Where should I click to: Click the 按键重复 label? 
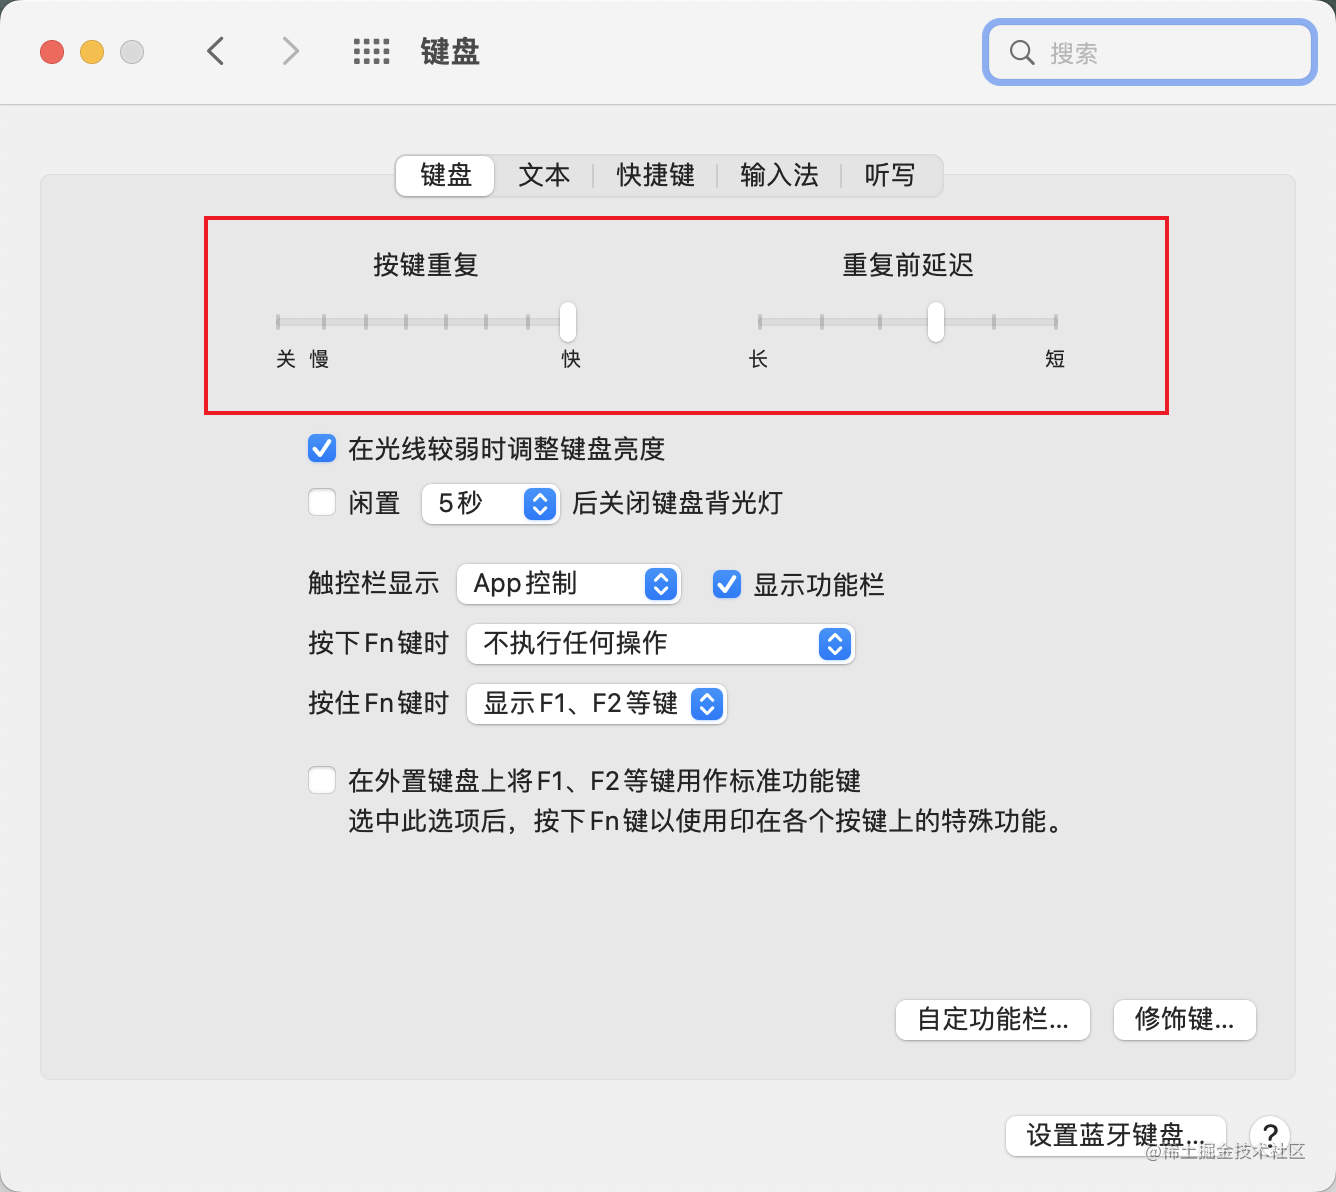(x=426, y=265)
